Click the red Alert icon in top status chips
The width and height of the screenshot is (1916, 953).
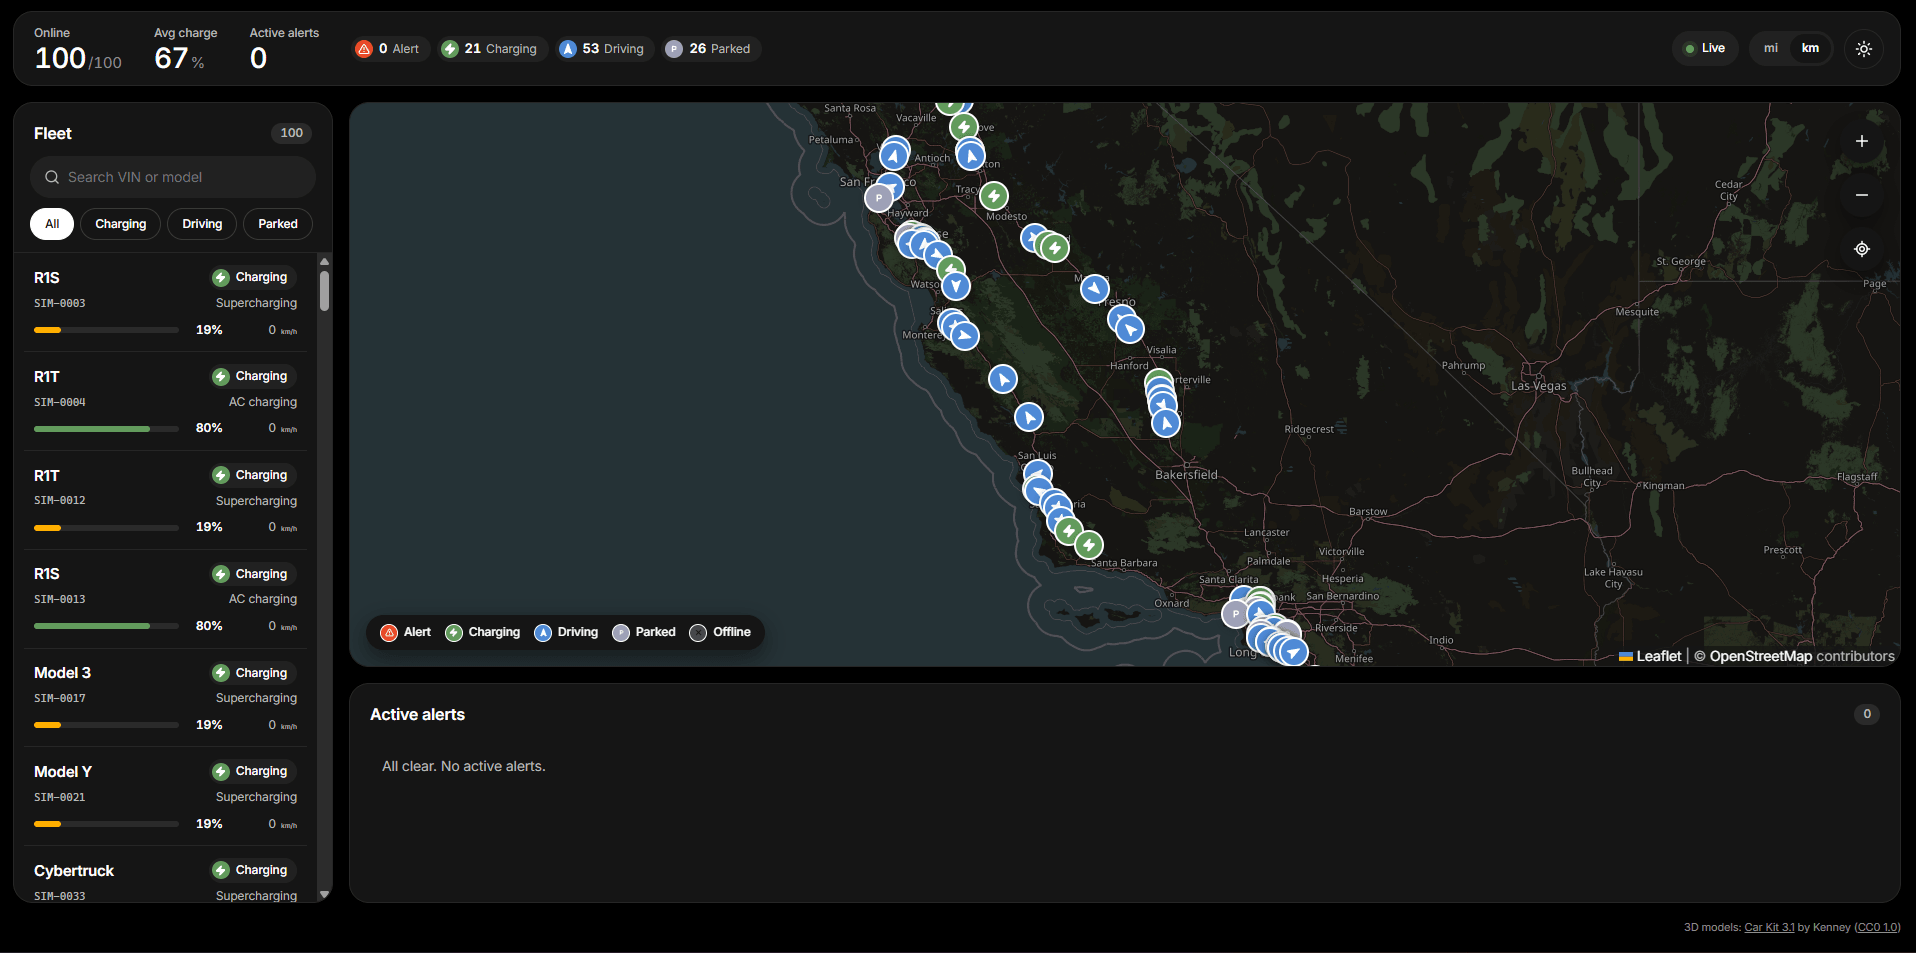(x=364, y=49)
